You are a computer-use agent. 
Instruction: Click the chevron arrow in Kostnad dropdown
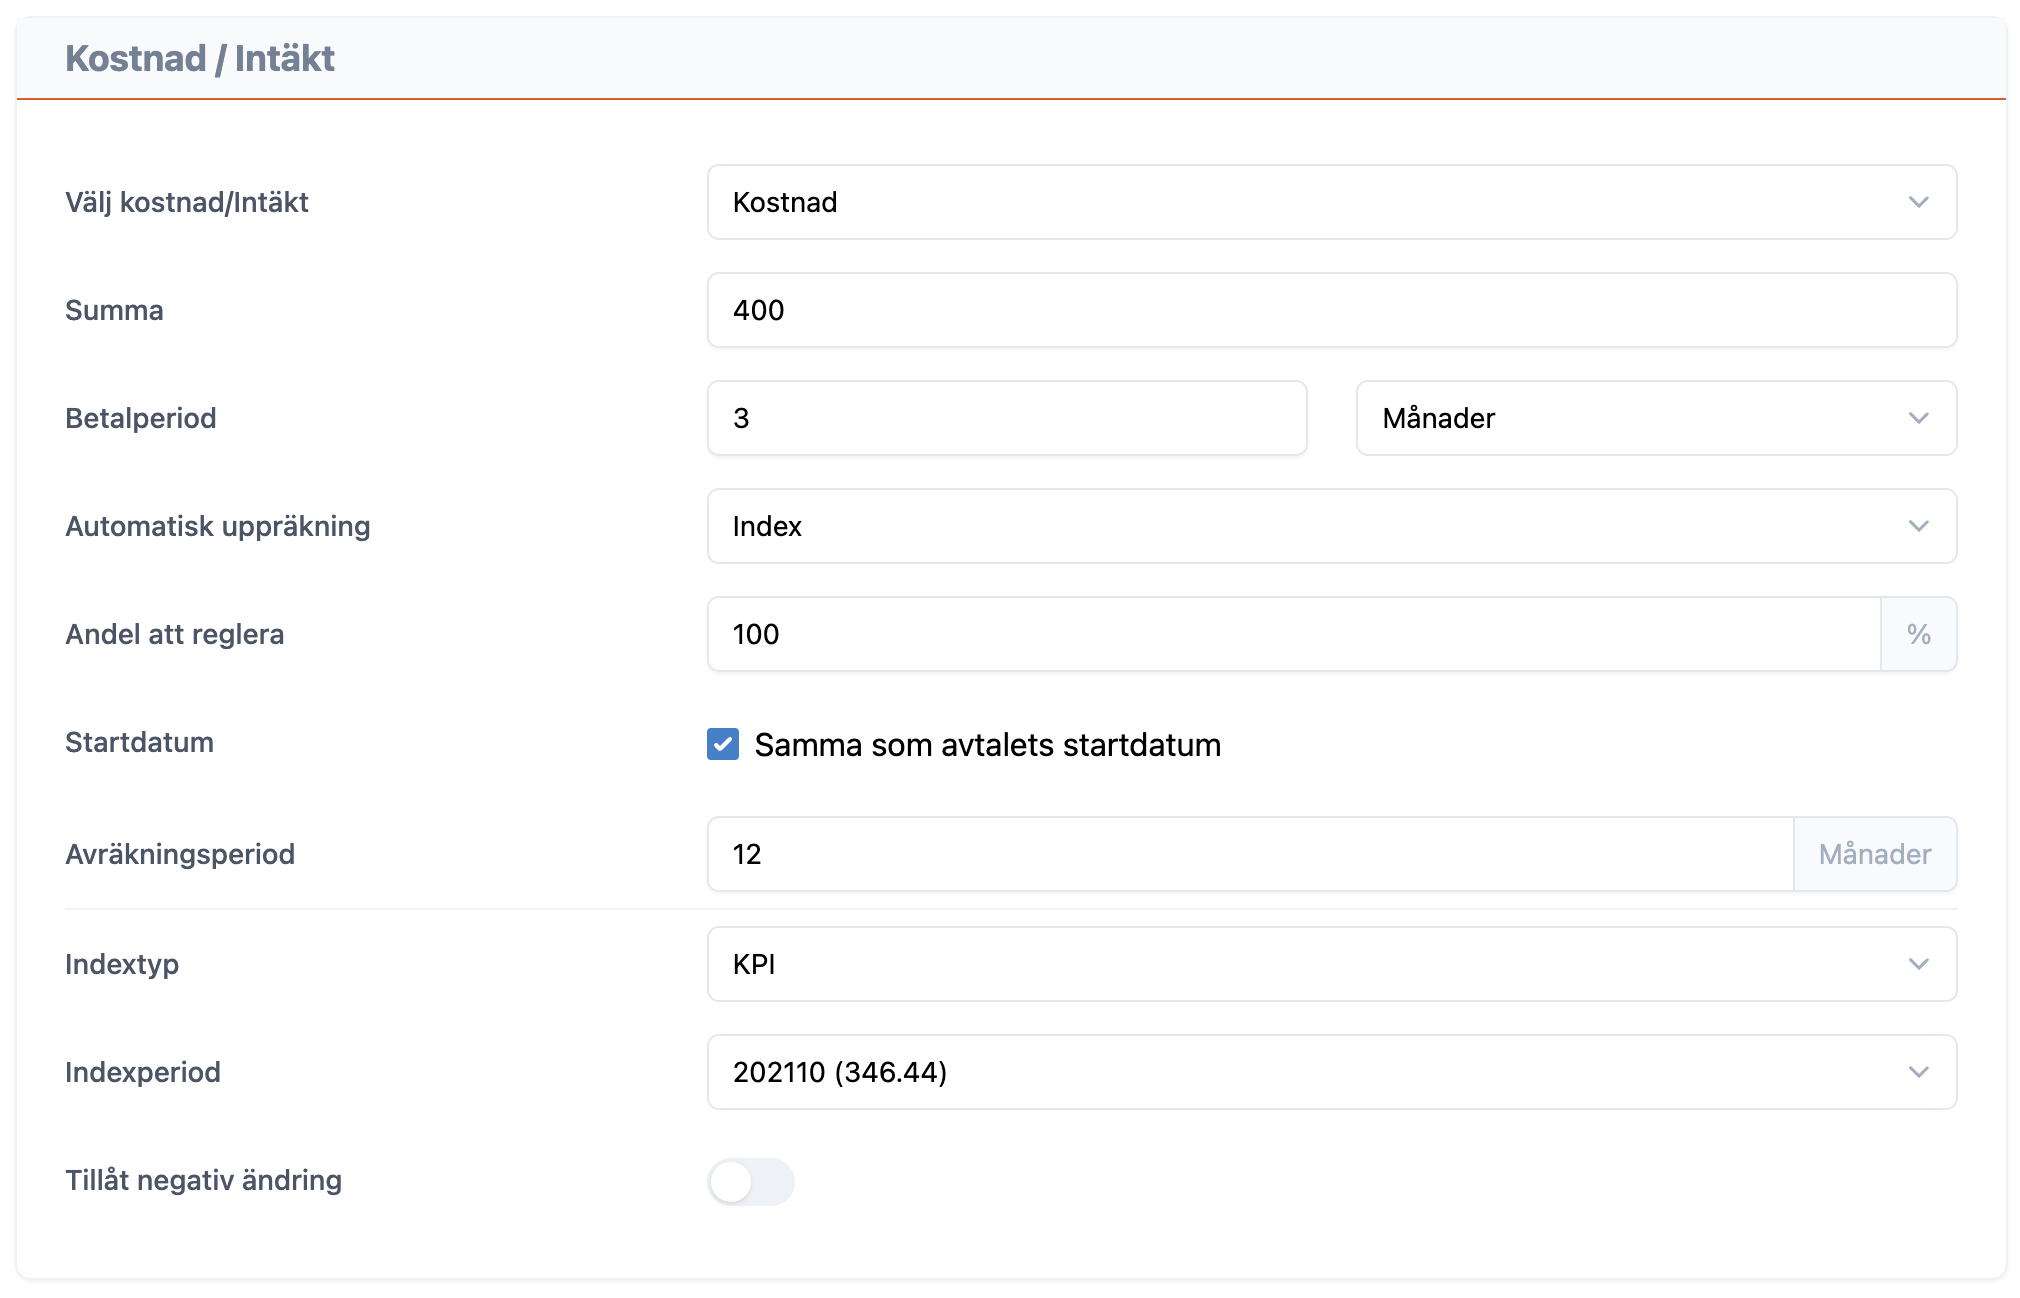coord(1918,202)
